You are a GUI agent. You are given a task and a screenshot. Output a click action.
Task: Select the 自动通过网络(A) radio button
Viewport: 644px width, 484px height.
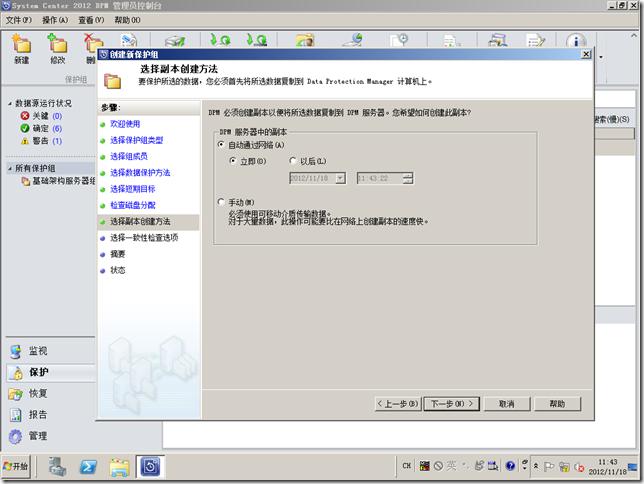coord(221,145)
